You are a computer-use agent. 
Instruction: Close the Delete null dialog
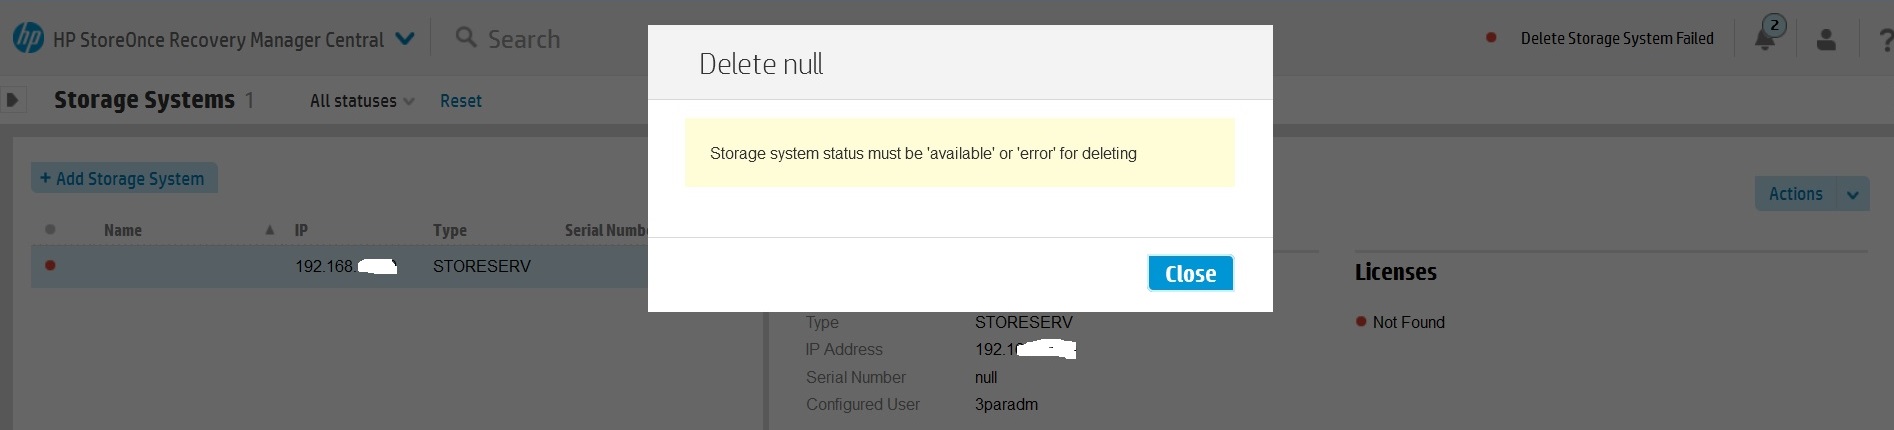coord(1190,273)
